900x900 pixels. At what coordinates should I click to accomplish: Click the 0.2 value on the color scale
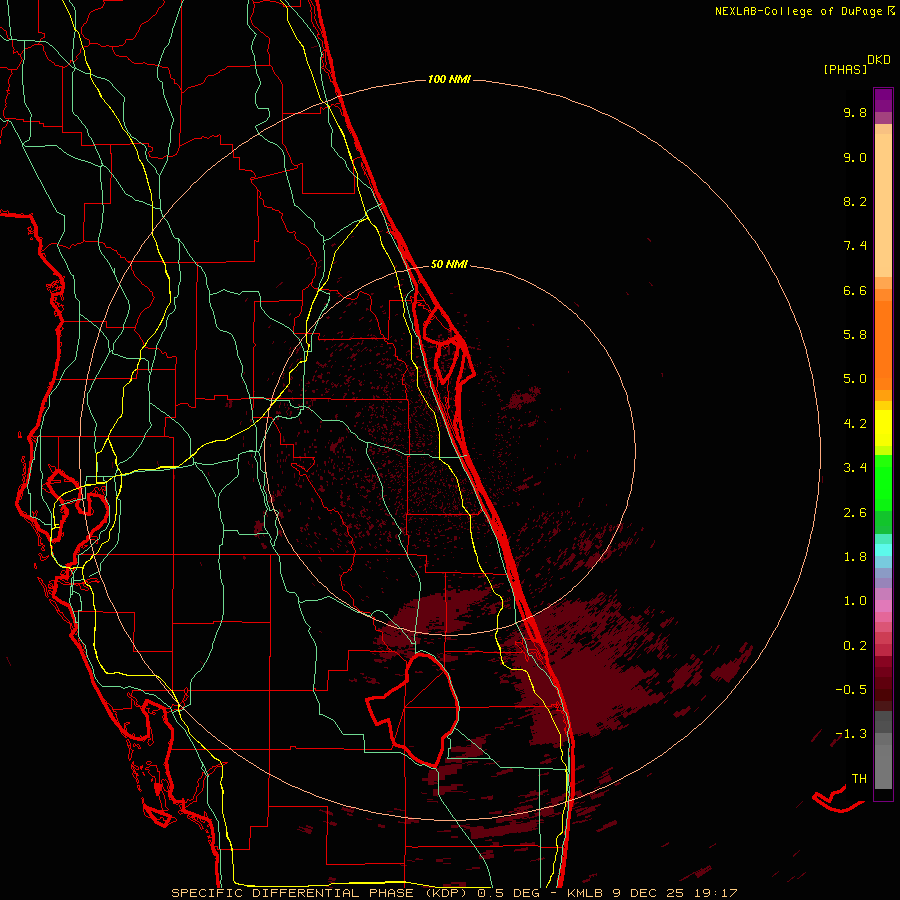[x=855, y=646]
